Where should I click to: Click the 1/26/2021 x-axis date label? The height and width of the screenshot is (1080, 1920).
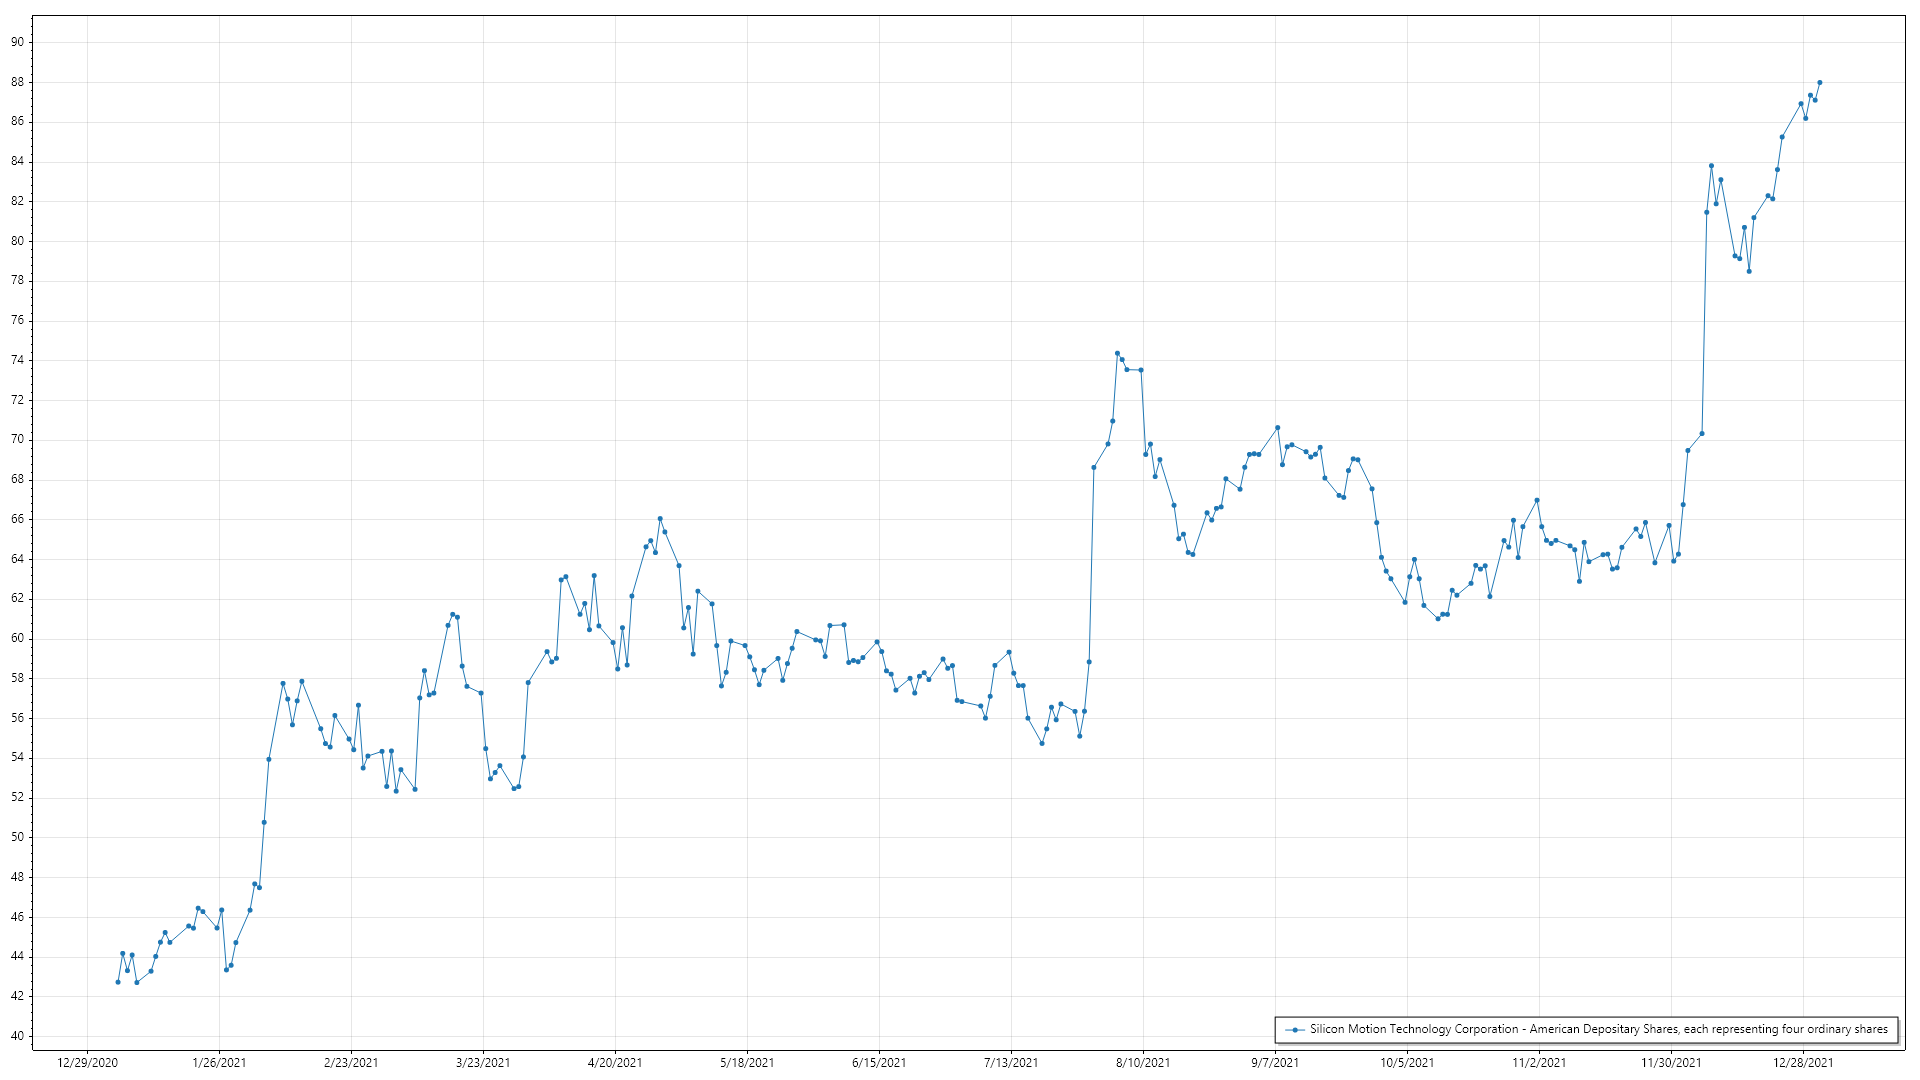(219, 1063)
